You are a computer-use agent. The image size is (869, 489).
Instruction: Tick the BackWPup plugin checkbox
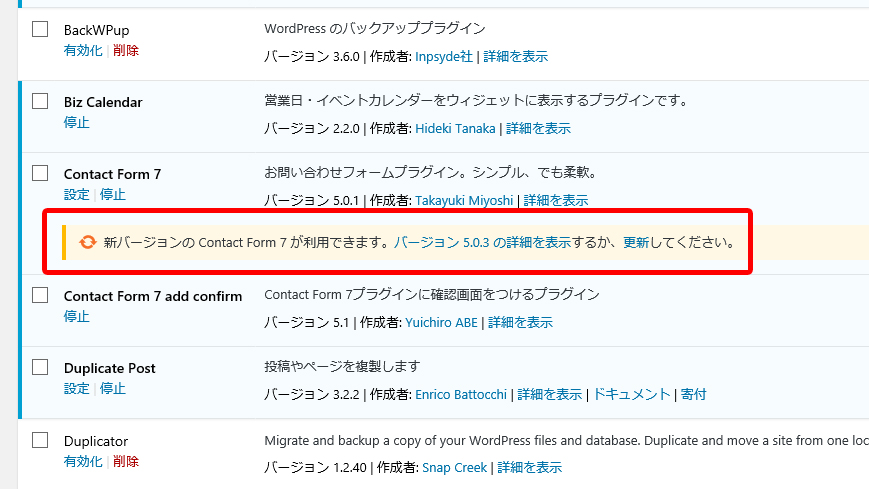[x=40, y=29]
